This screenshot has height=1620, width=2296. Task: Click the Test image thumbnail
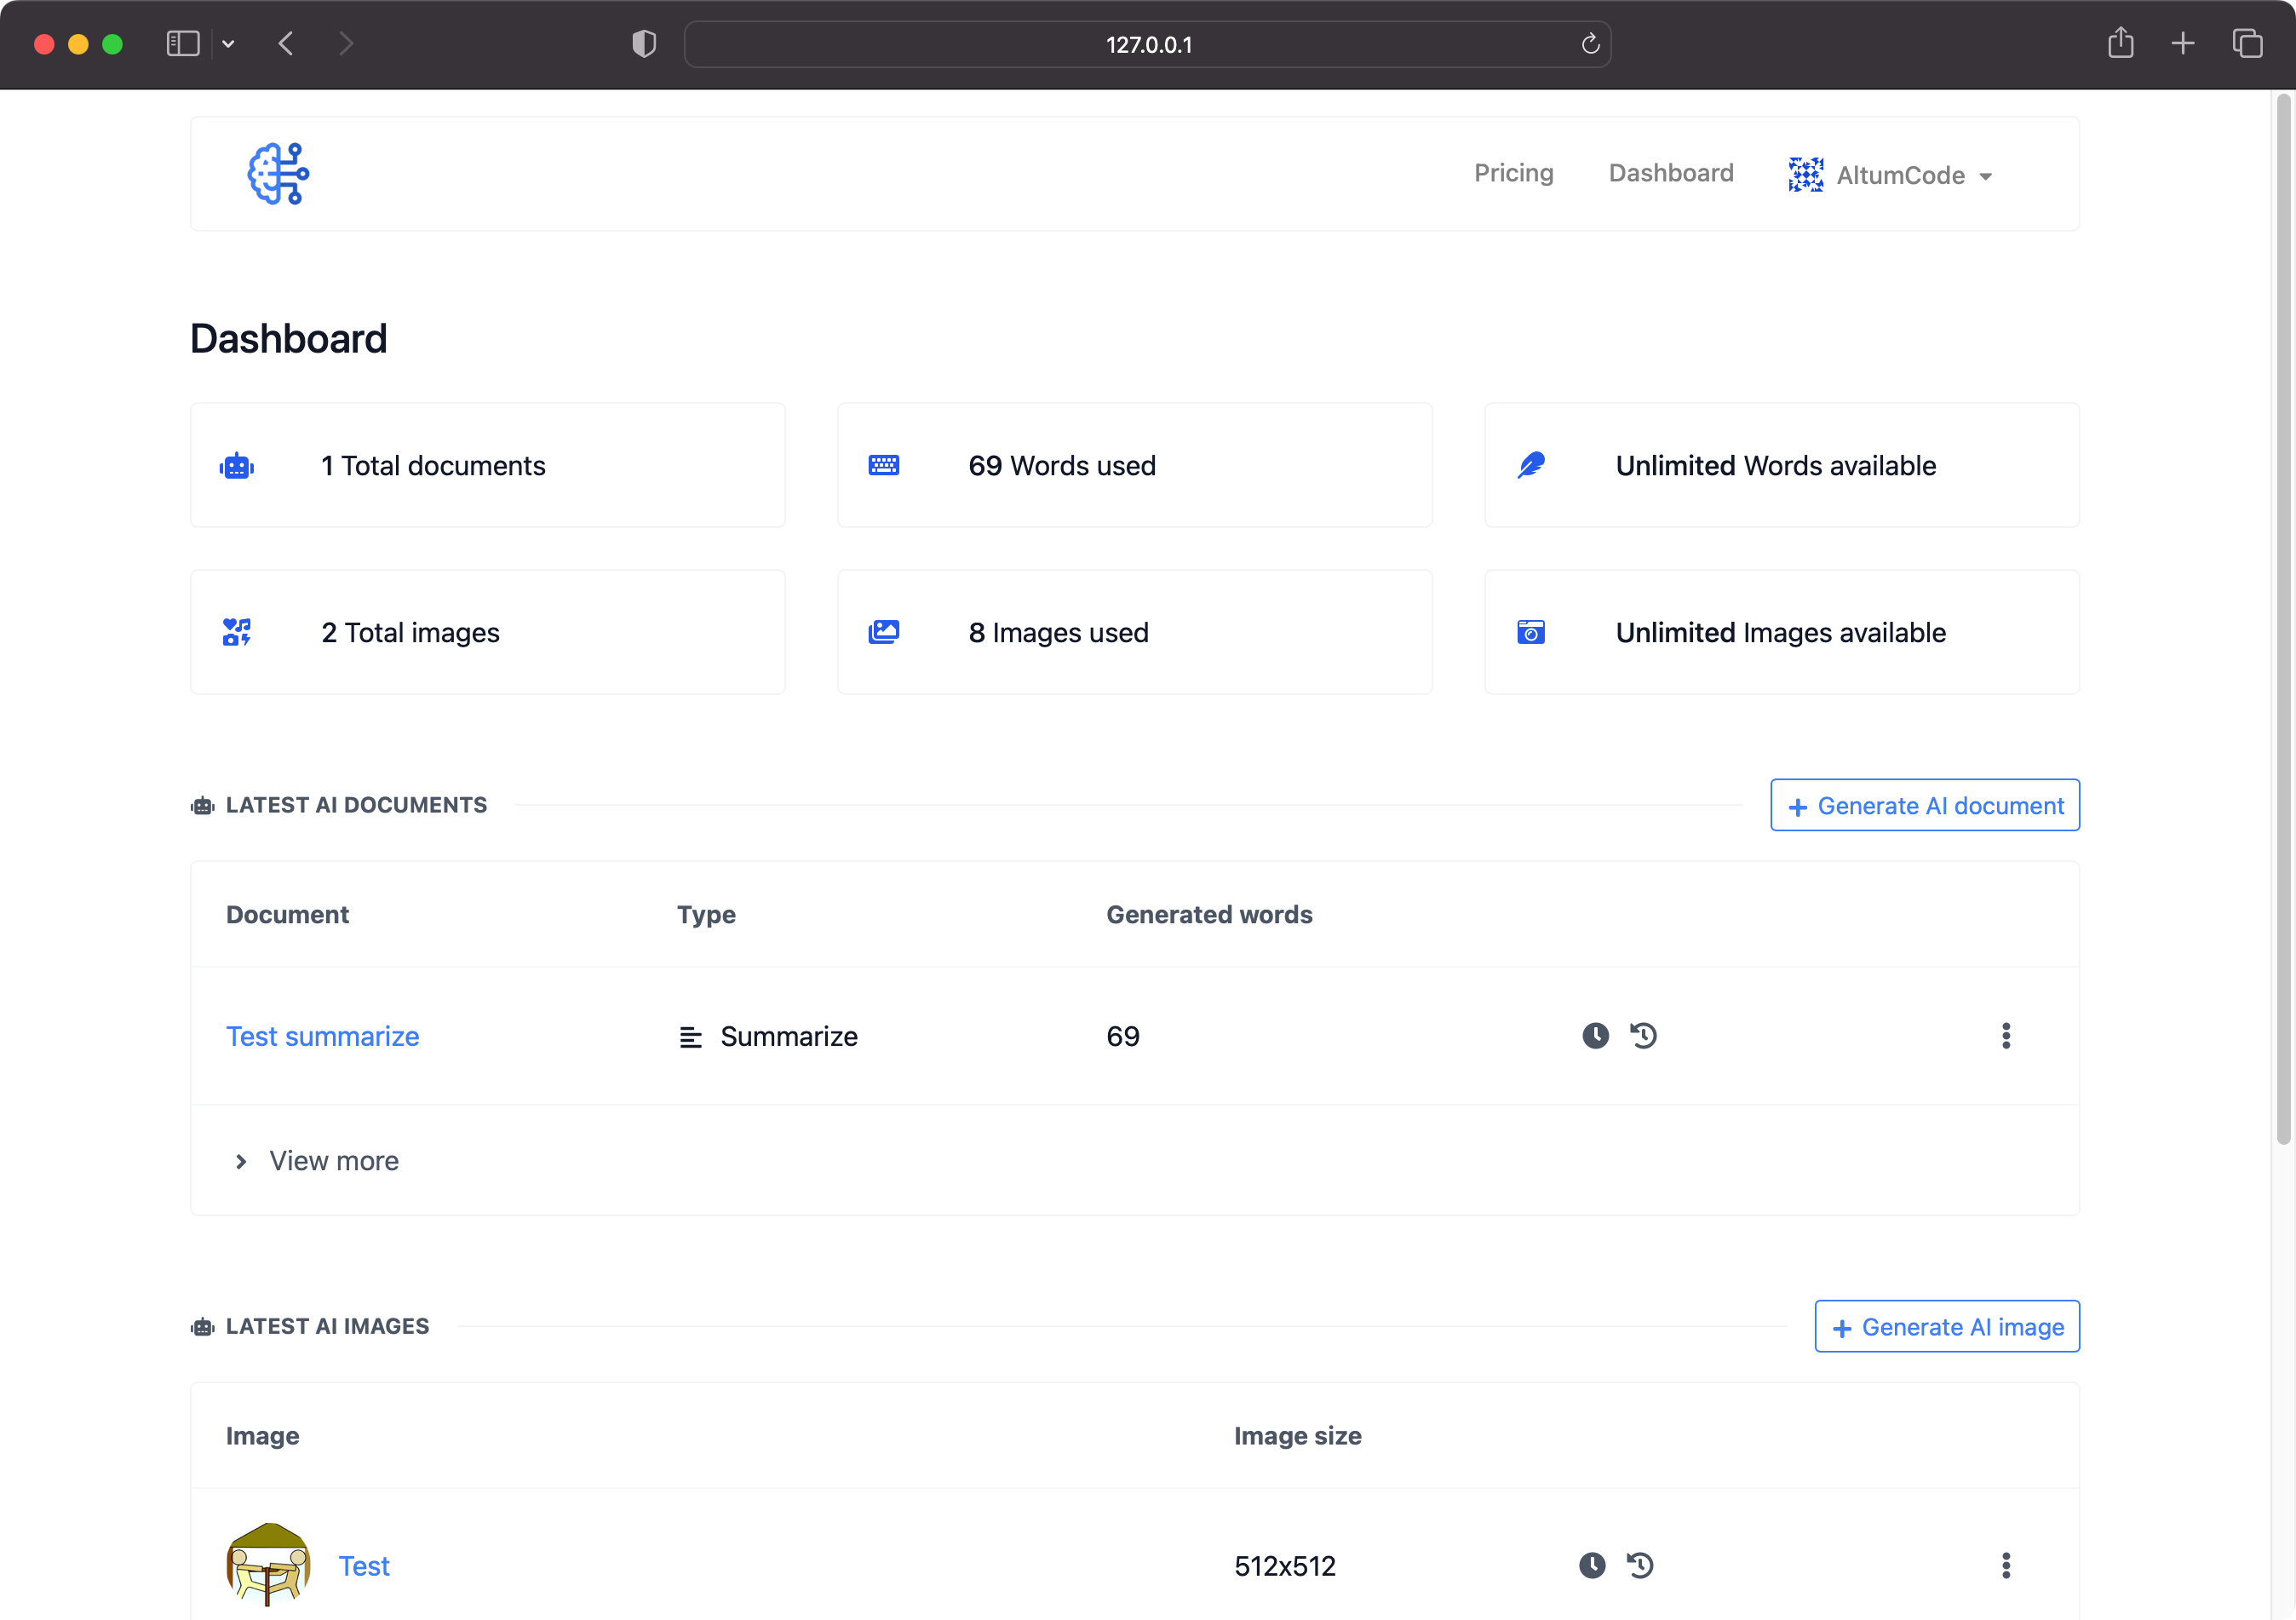pyautogui.click(x=268, y=1565)
